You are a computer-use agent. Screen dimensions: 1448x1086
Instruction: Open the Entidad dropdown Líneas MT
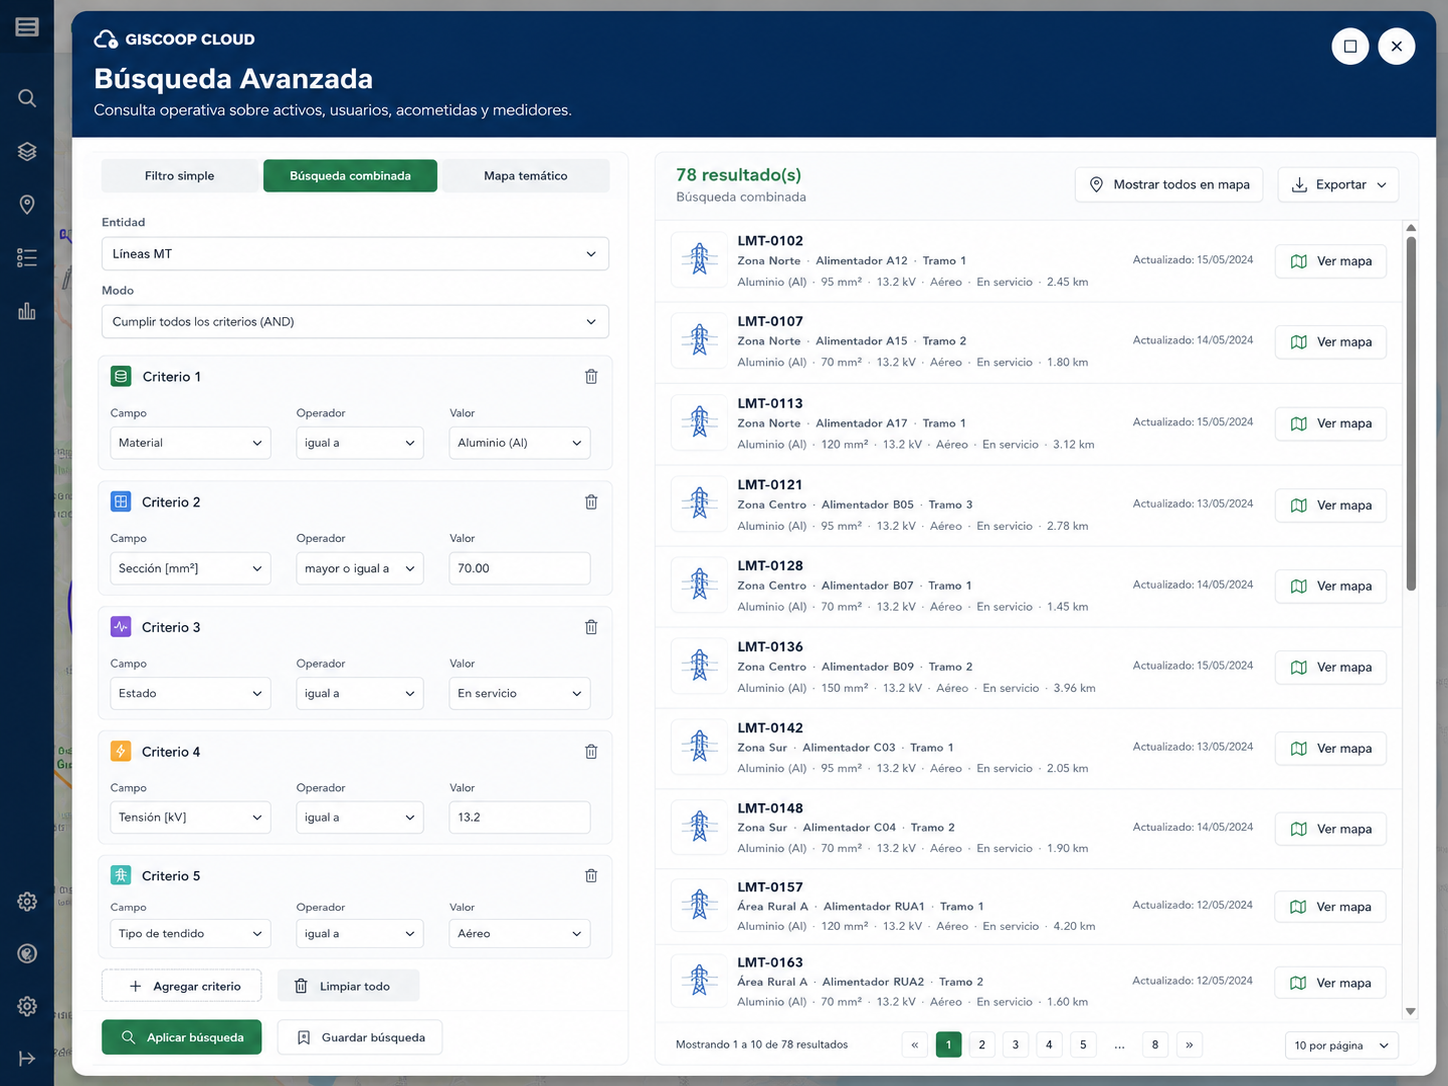tap(355, 254)
